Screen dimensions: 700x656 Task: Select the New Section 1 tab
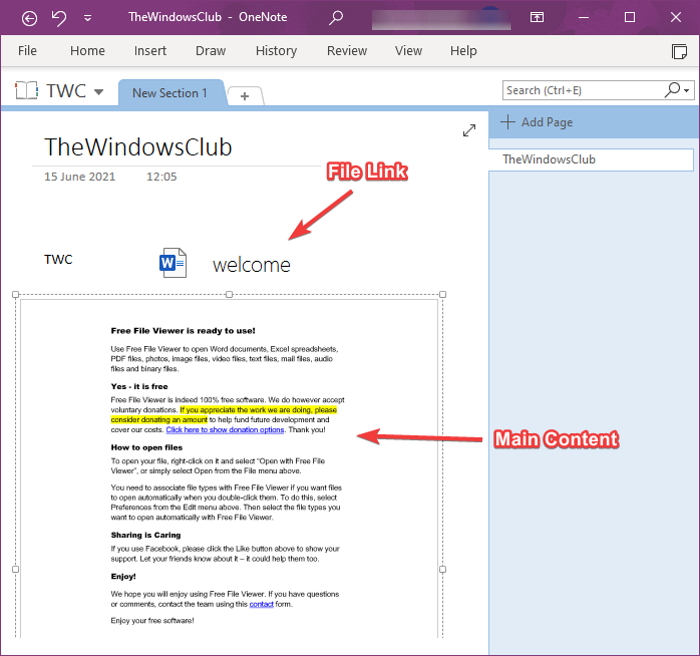pos(170,93)
